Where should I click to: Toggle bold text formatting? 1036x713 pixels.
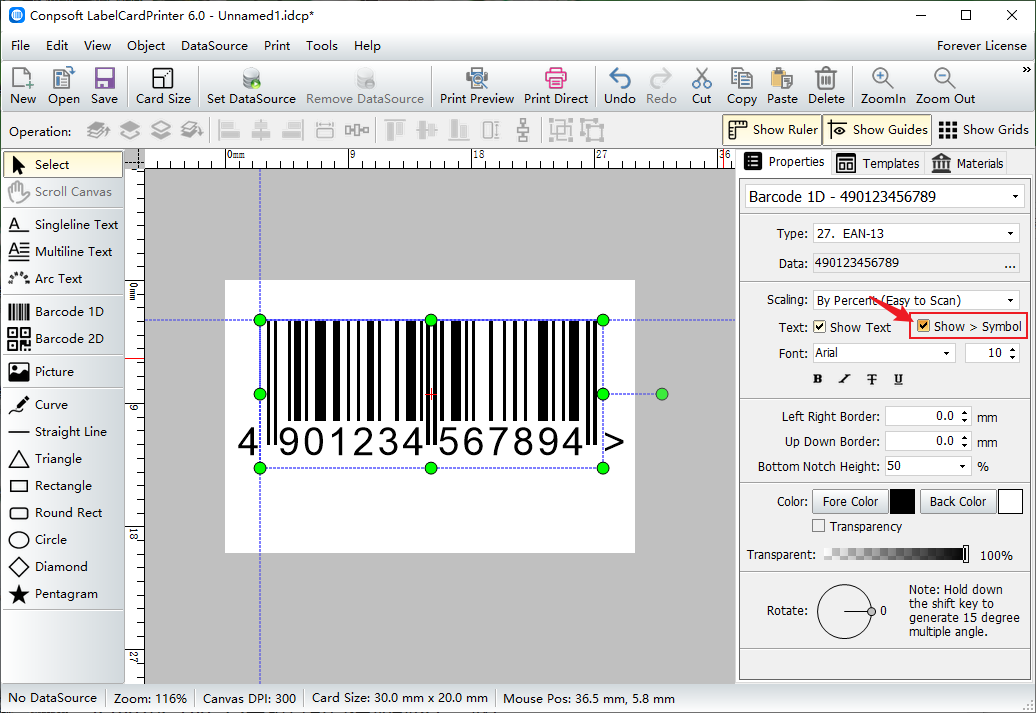coord(818,379)
